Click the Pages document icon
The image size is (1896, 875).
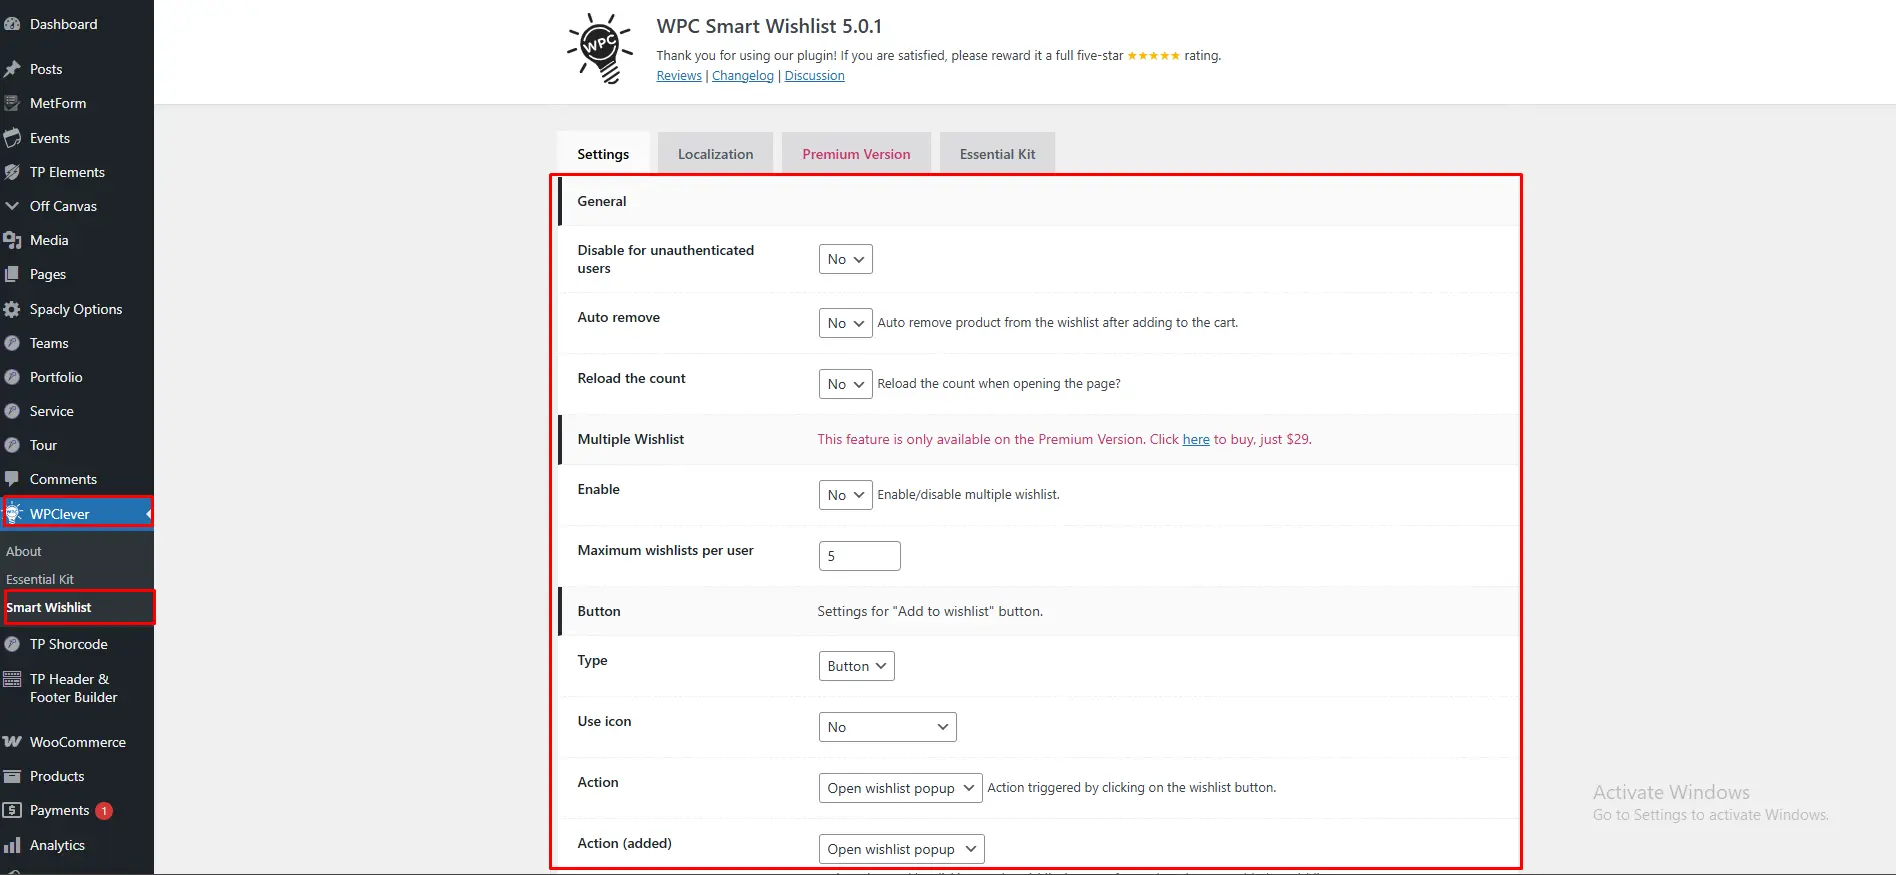click(x=12, y=274)
